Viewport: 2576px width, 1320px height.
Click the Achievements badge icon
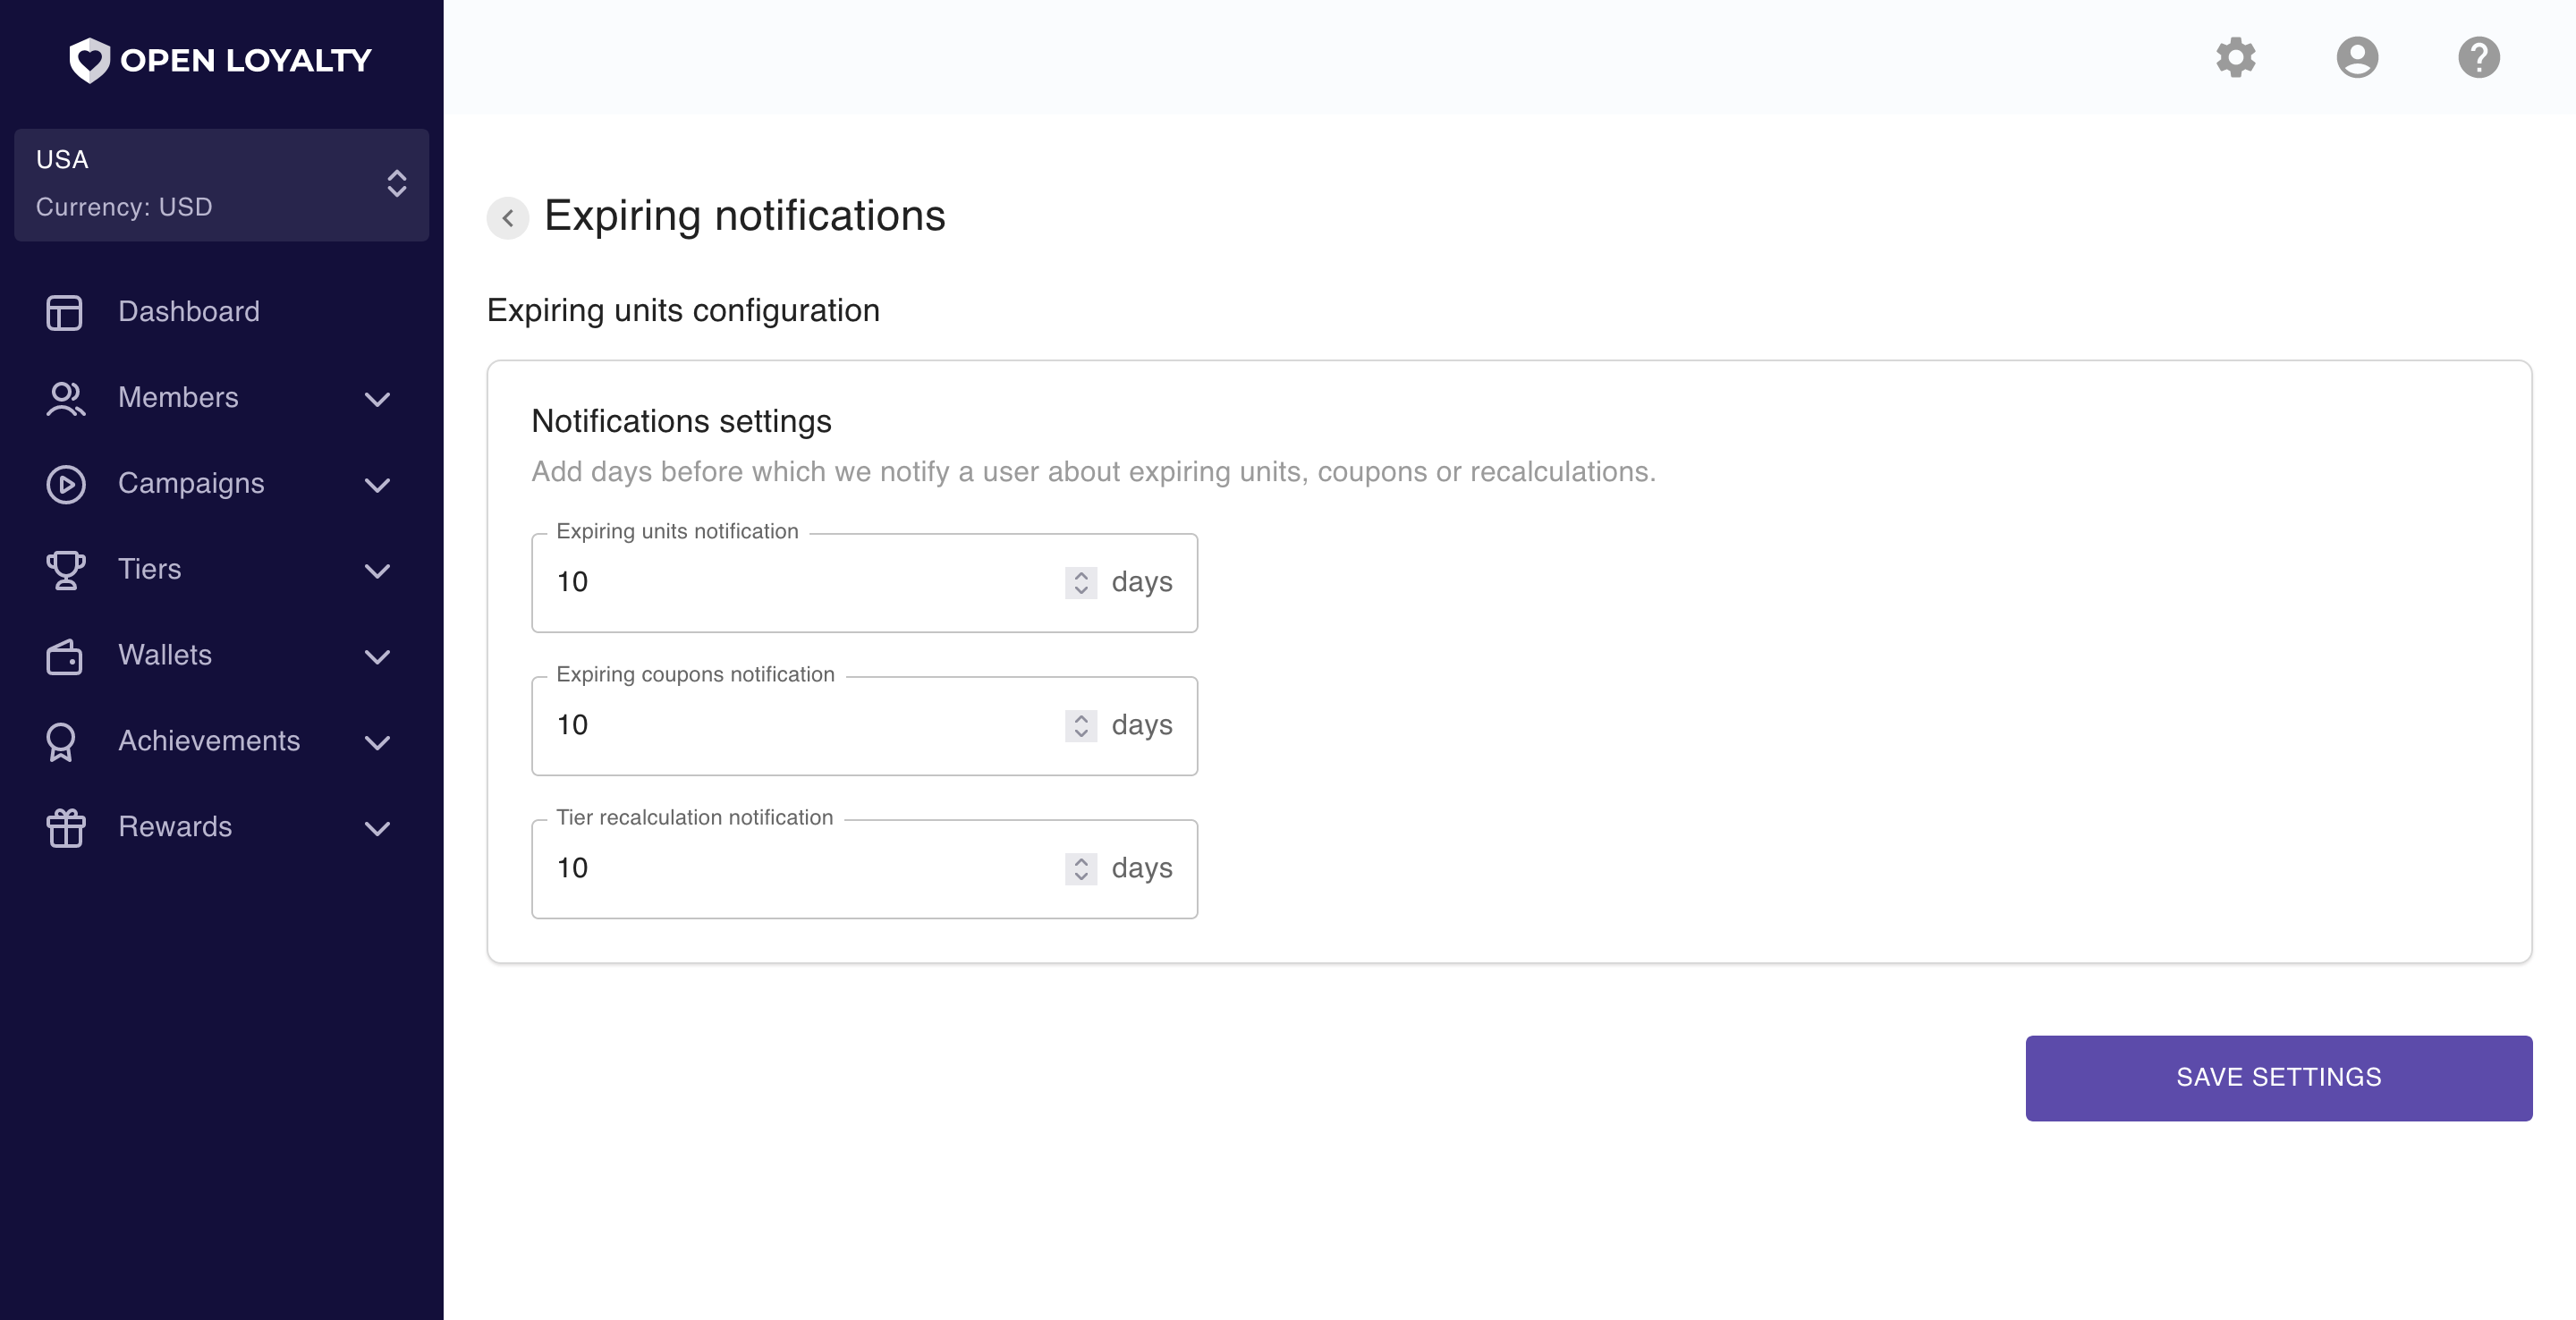61,742
